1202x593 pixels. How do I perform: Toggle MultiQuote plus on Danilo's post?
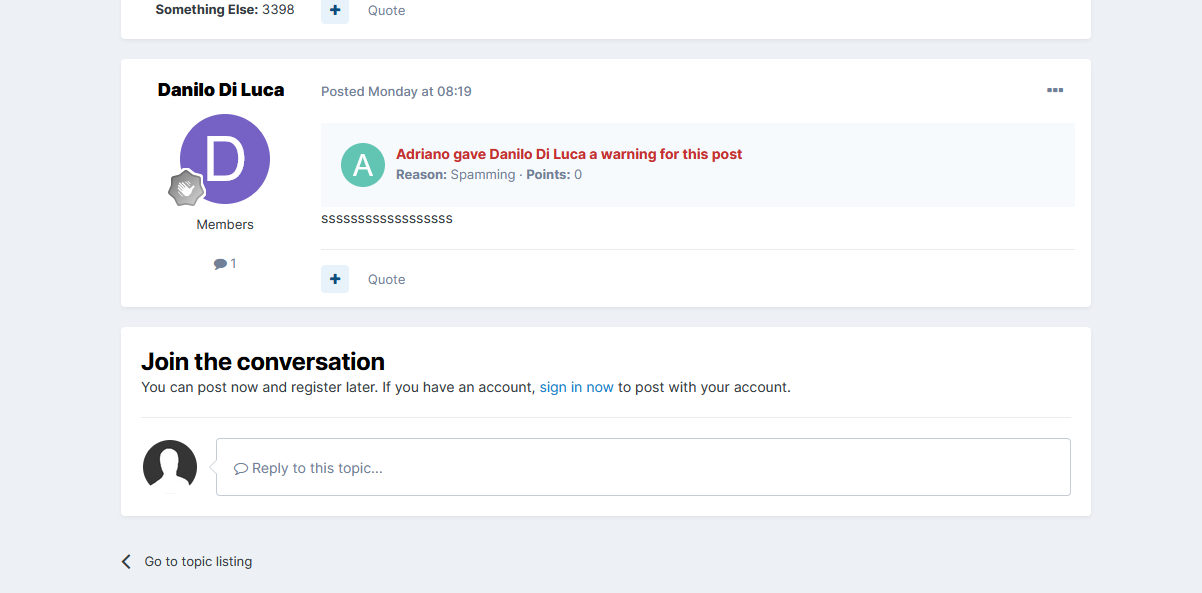point(335,279)
